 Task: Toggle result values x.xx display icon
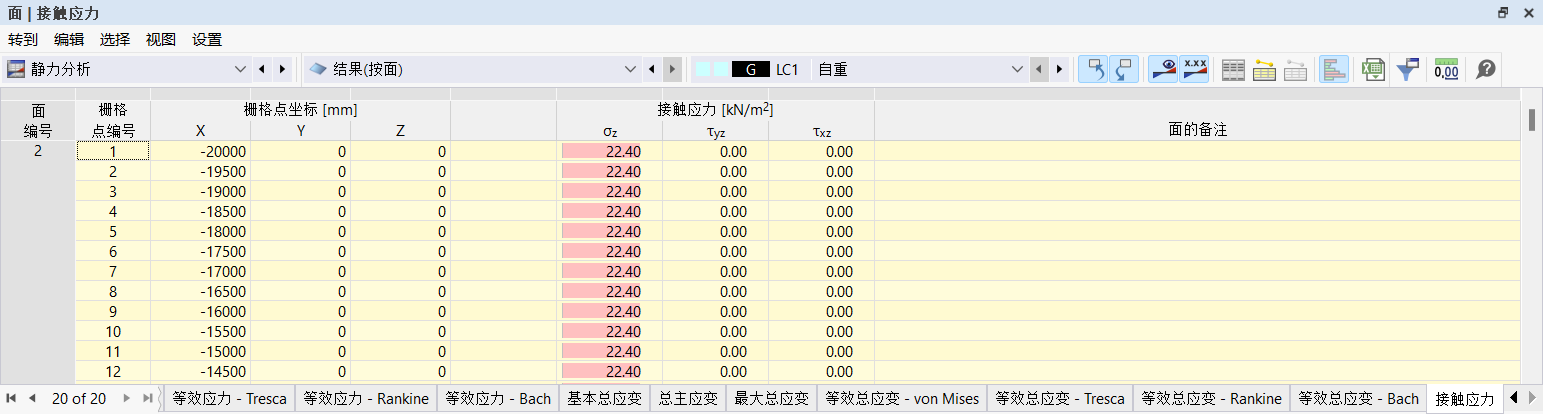[1194, 69]
